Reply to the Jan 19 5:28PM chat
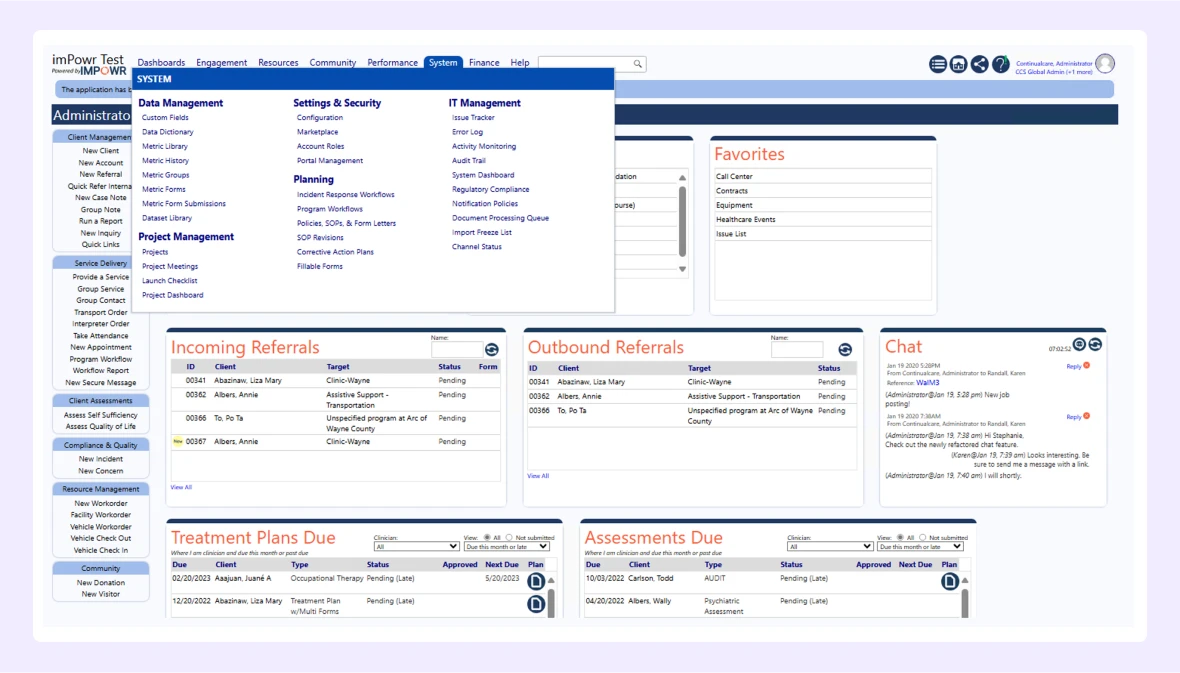 (x=1074, y=367)
